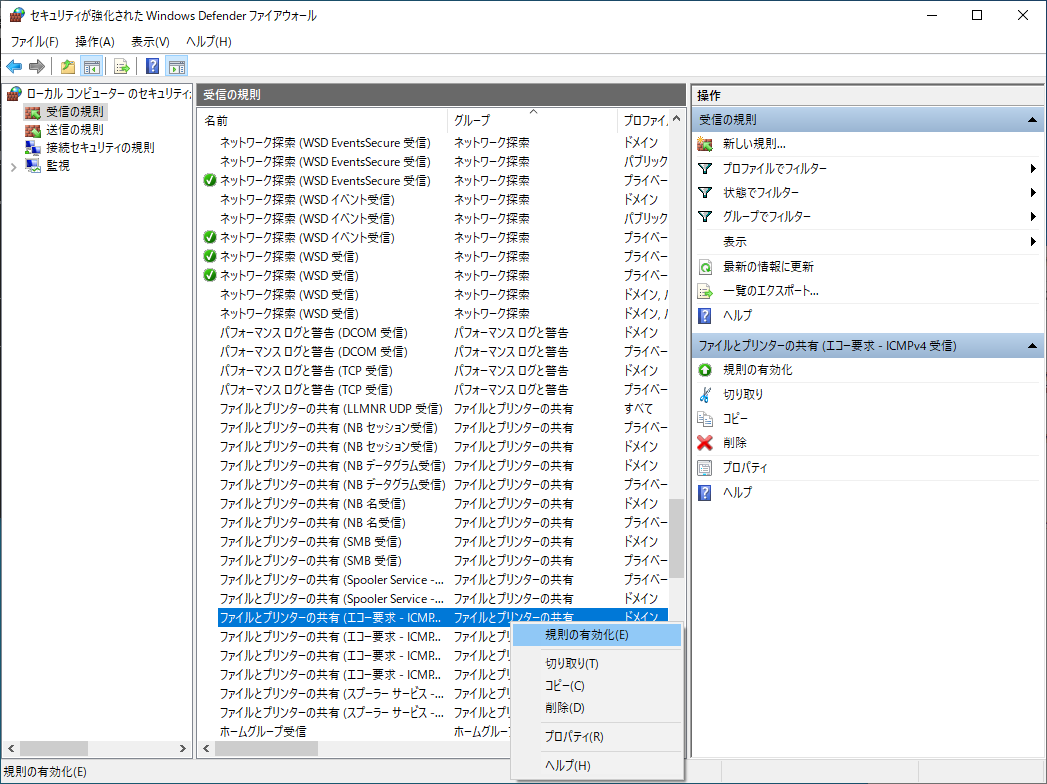Sort rules by the プロファイル column header

click(642, 121)
